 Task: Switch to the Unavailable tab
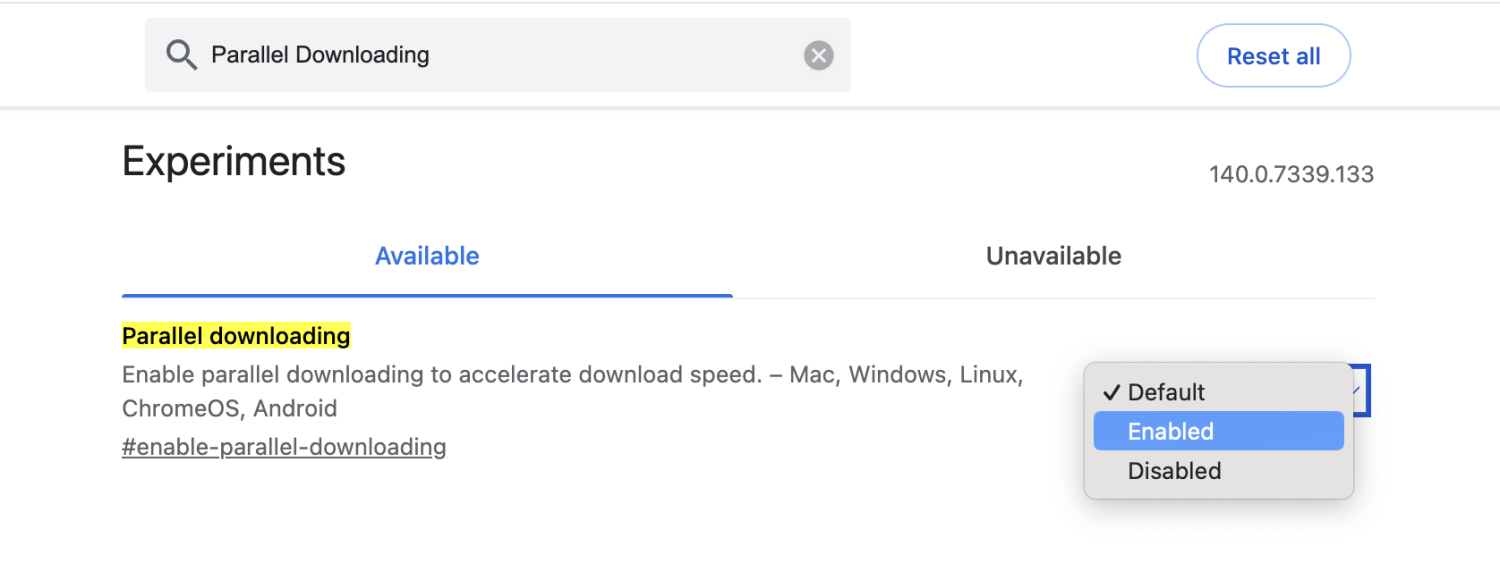click(x=1053, y=256)
